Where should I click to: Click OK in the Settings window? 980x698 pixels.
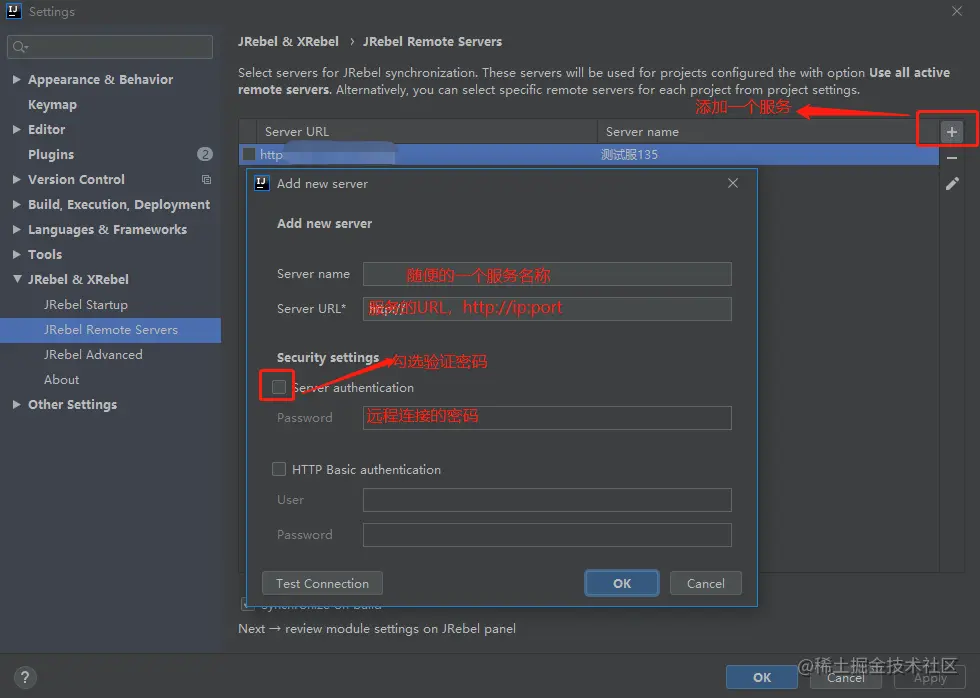(762, 677)
